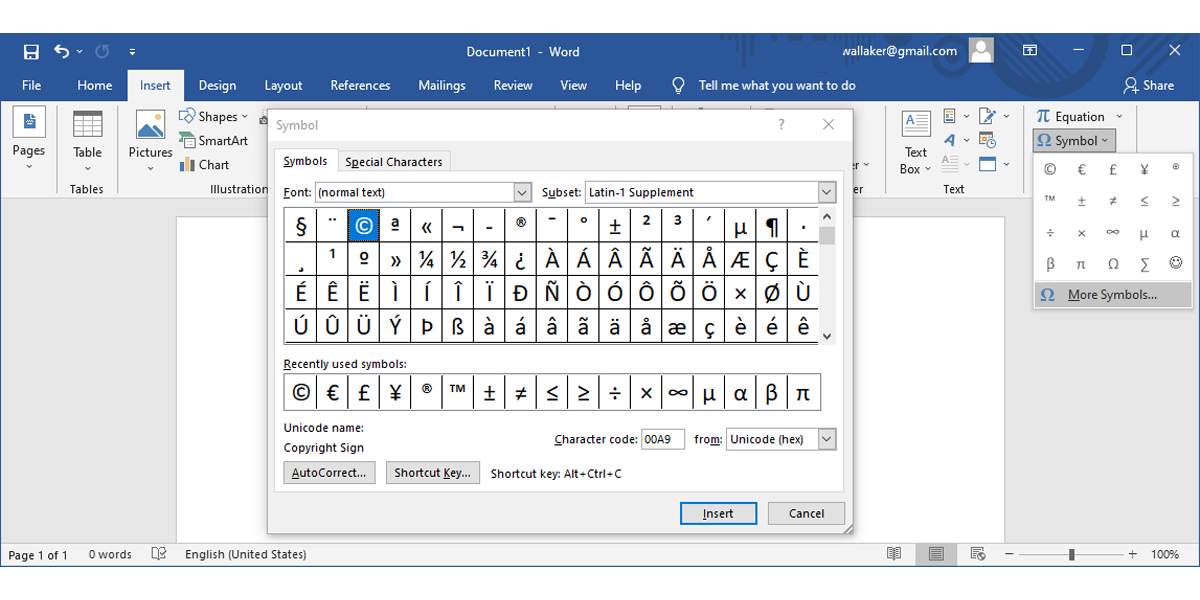Screen dimensions: 1200x600
Task: Open the SmartArt graphic tool
Action: pyautogui.click(x=215, y=140)
